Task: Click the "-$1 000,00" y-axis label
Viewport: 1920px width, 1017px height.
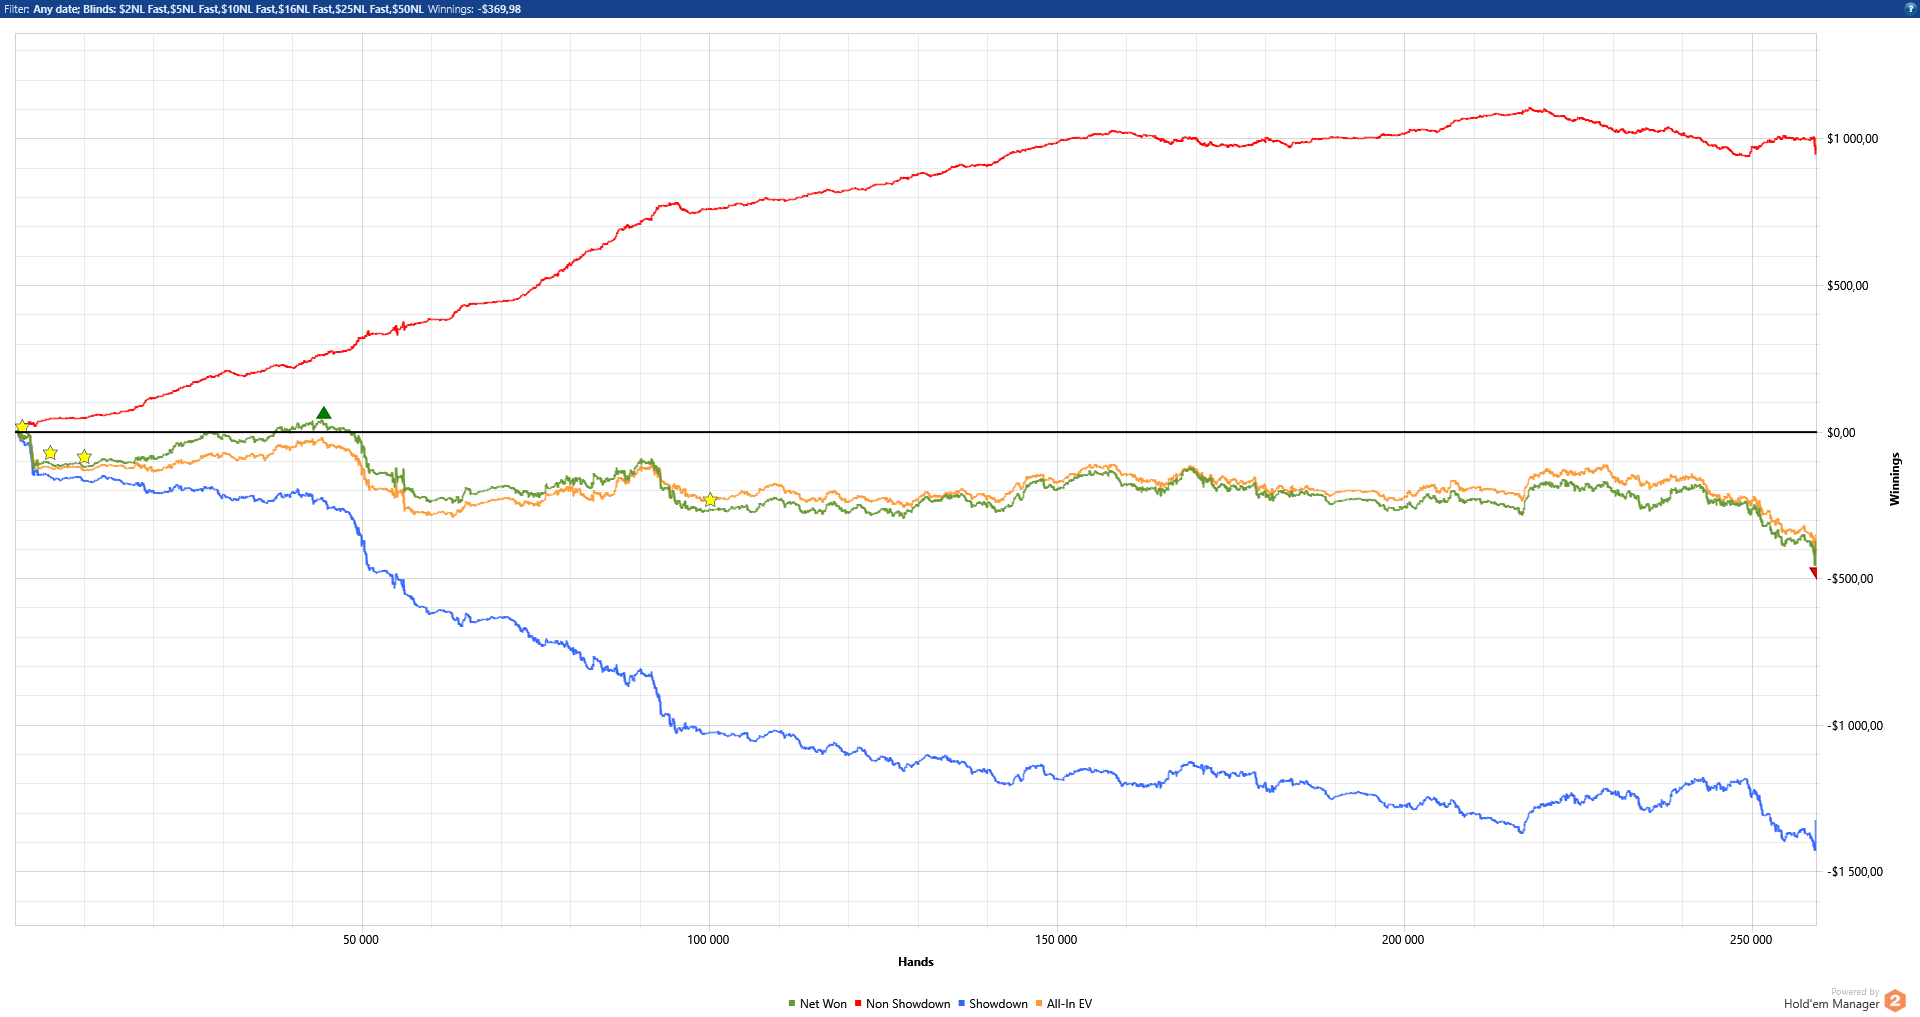Action: click(x=1855, y=726)
